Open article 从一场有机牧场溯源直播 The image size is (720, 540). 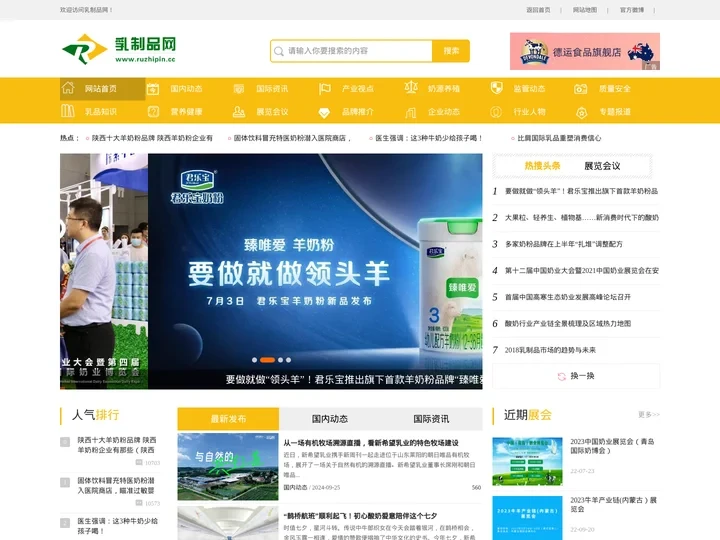pyautogui.click(x=371, y=443)
